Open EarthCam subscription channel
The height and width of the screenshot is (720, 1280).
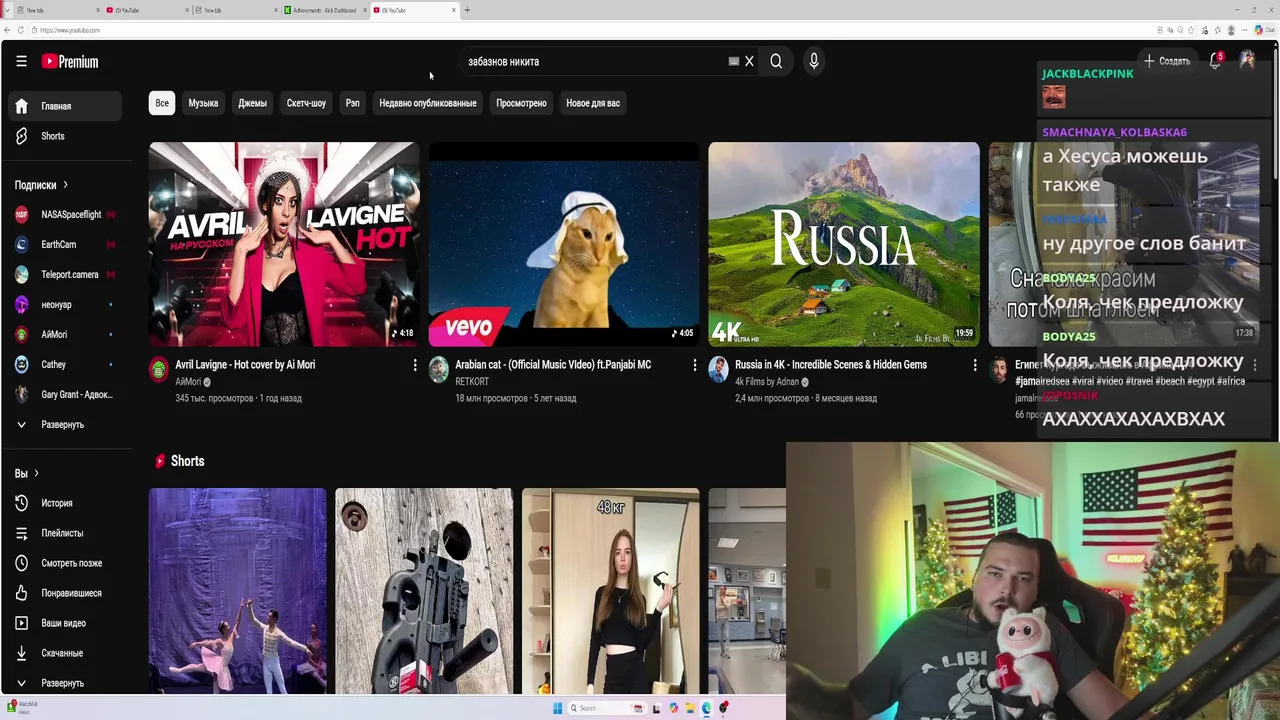pyautogui.click(x=64, y=244)
